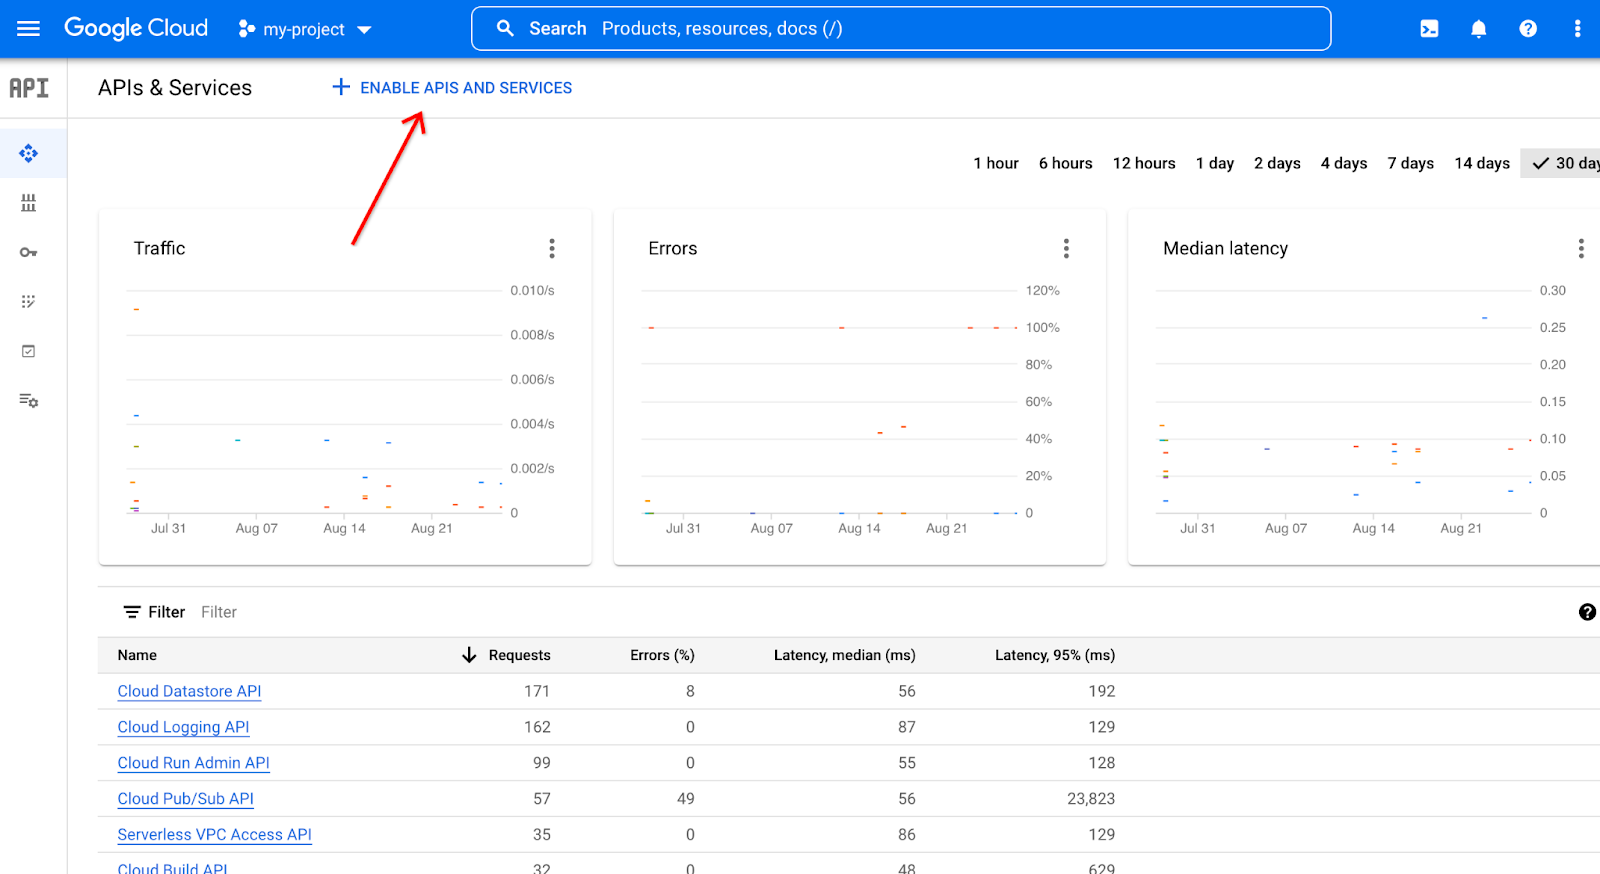Select the 1 hour time range
The image size is (1600, 874).
click(995, 163)
